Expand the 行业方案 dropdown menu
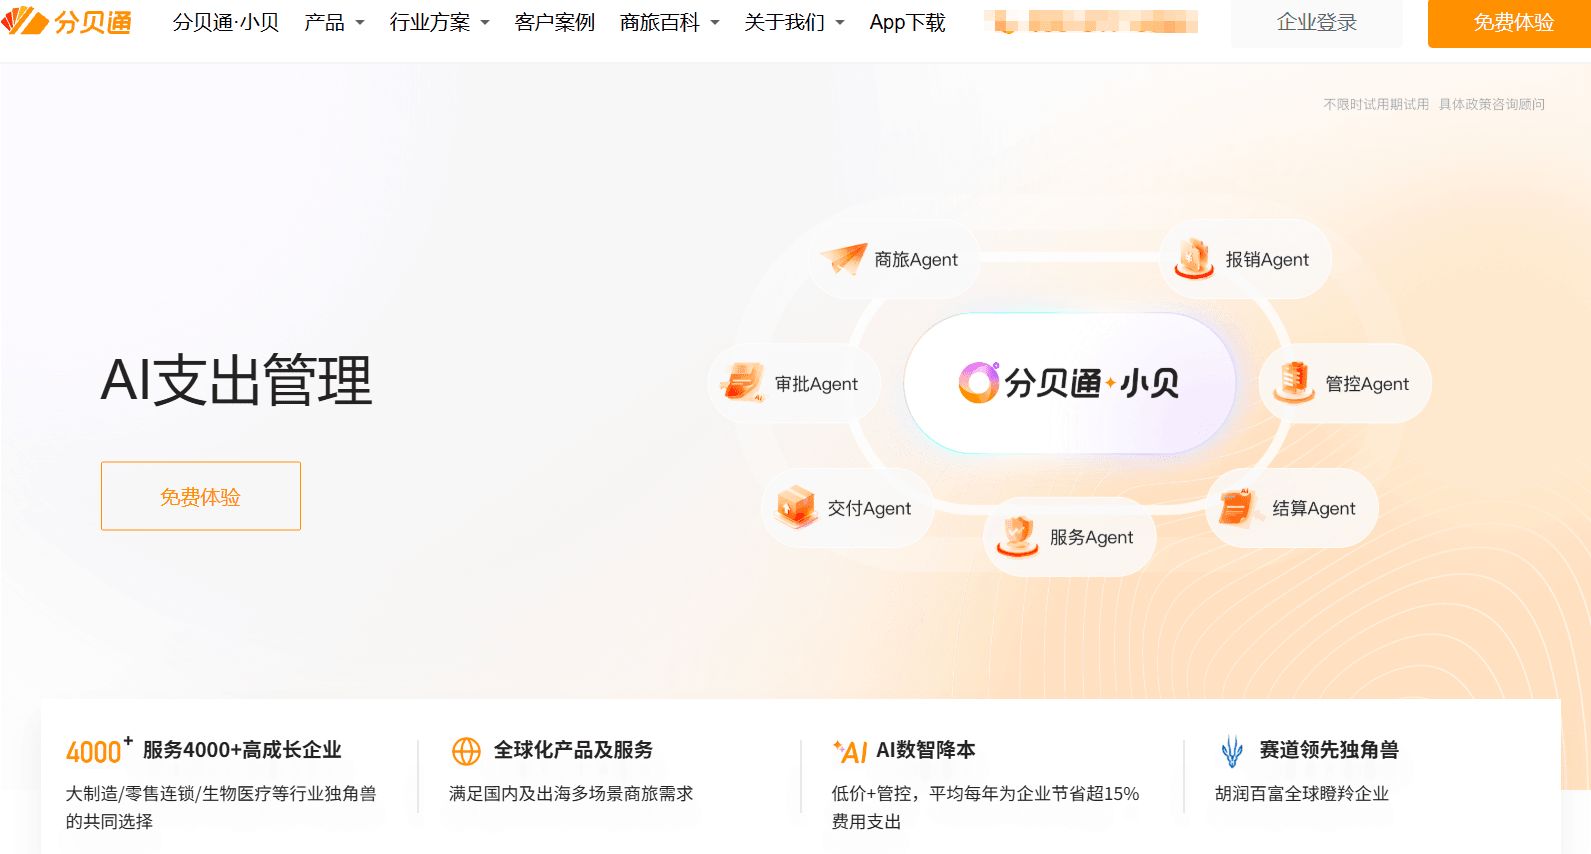Screen dimensions: 1591x854 439,22
